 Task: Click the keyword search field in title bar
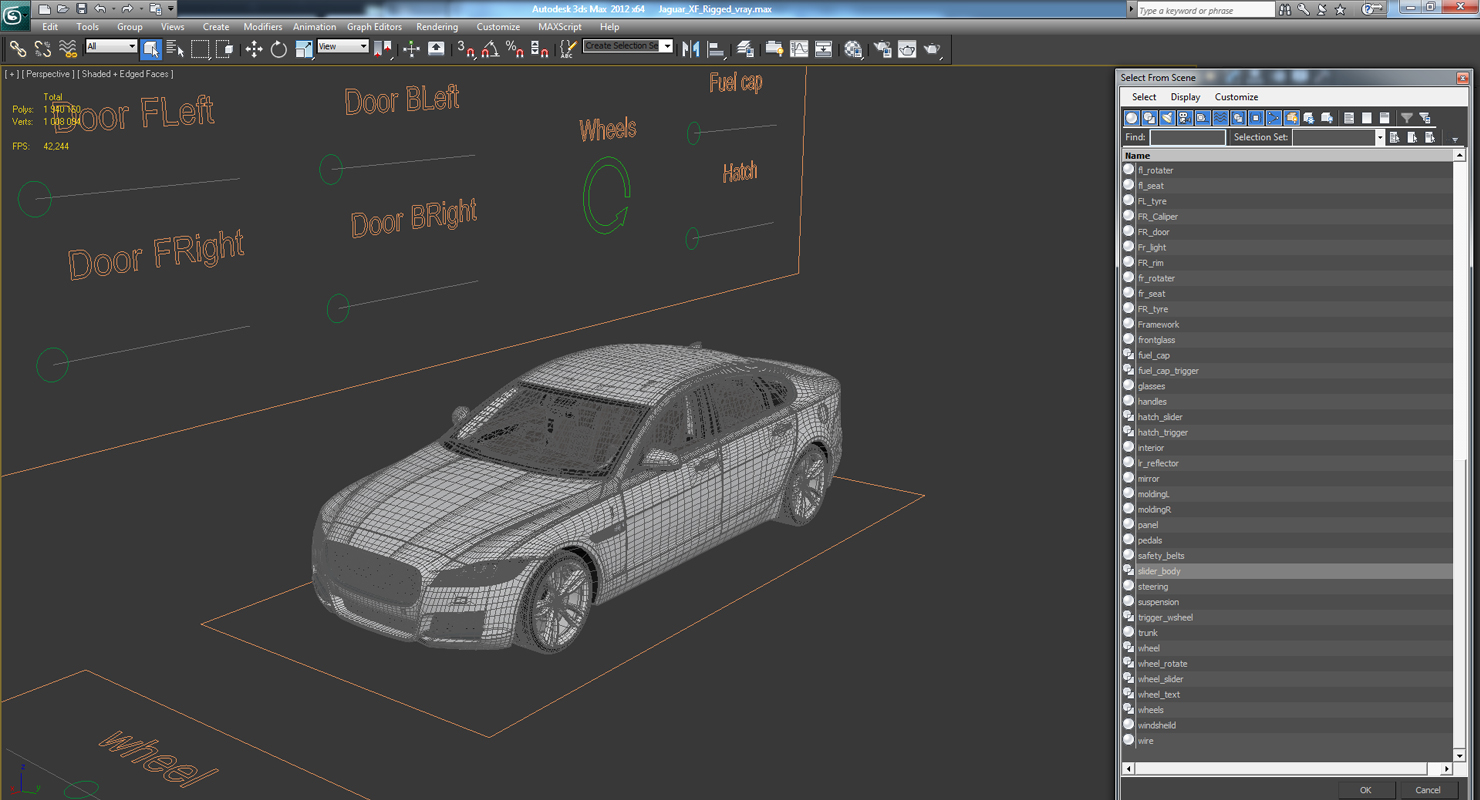point(1204,10)
